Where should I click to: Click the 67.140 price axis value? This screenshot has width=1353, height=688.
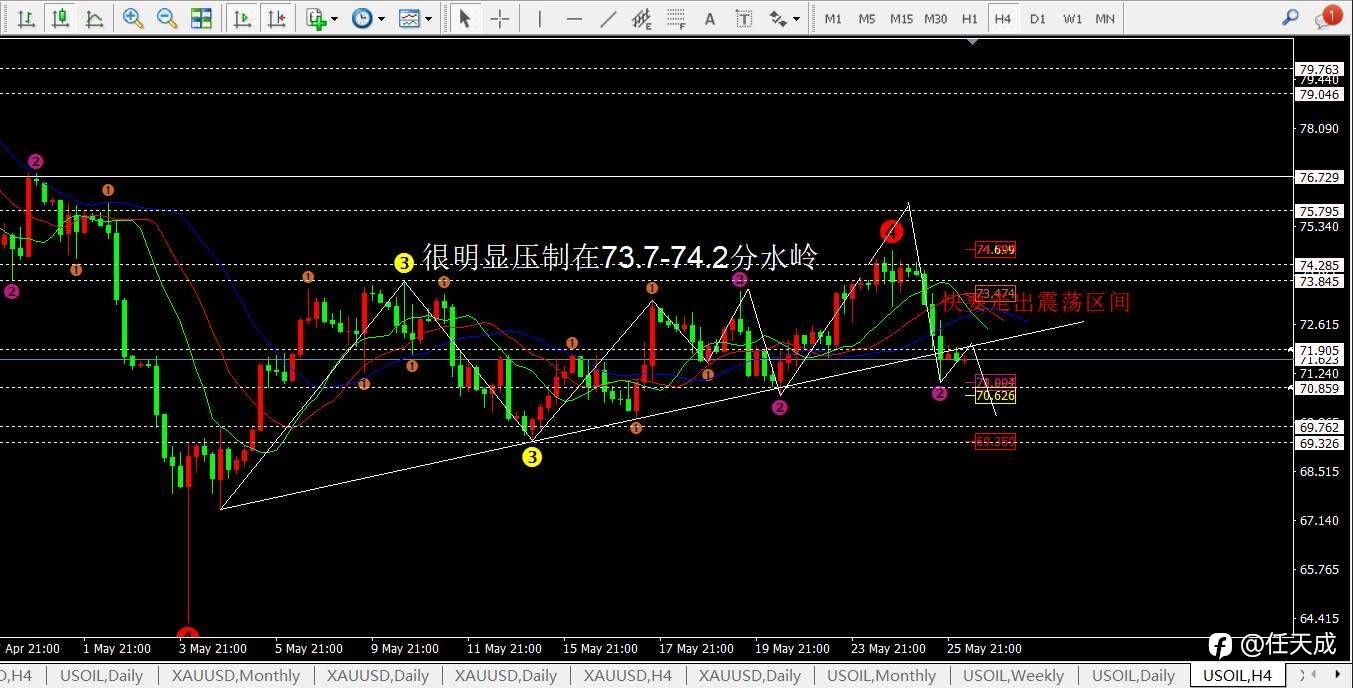click(x=1318, y=521)
